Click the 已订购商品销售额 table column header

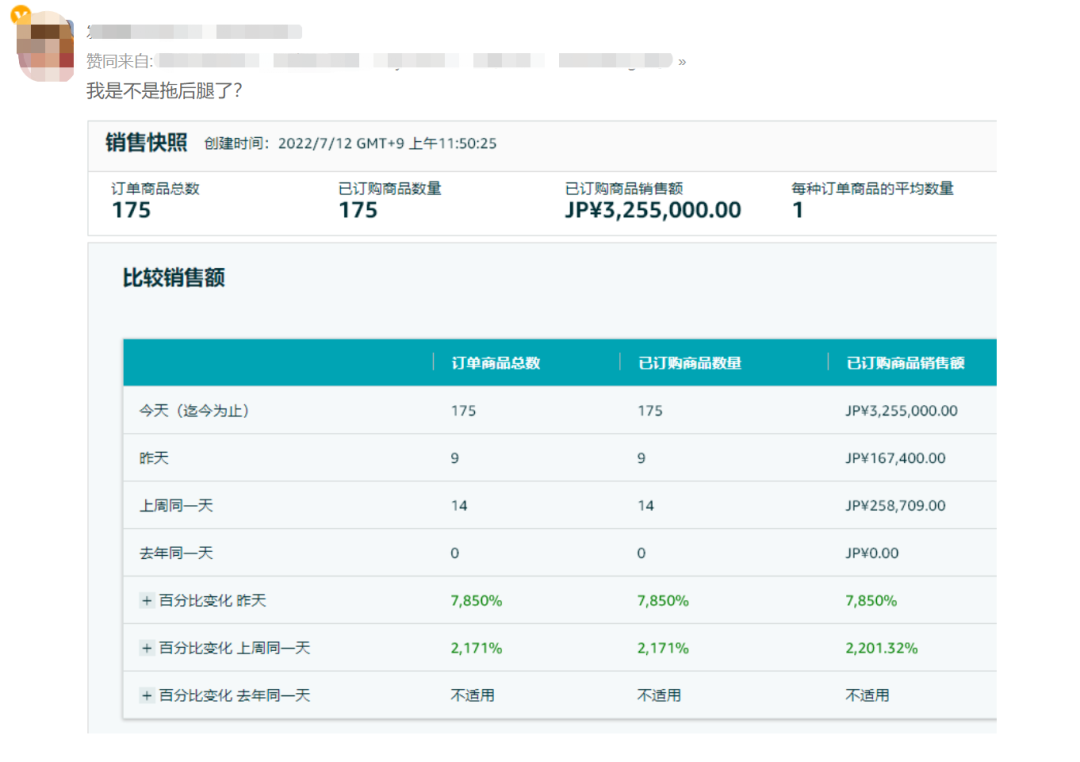[905, 363]
